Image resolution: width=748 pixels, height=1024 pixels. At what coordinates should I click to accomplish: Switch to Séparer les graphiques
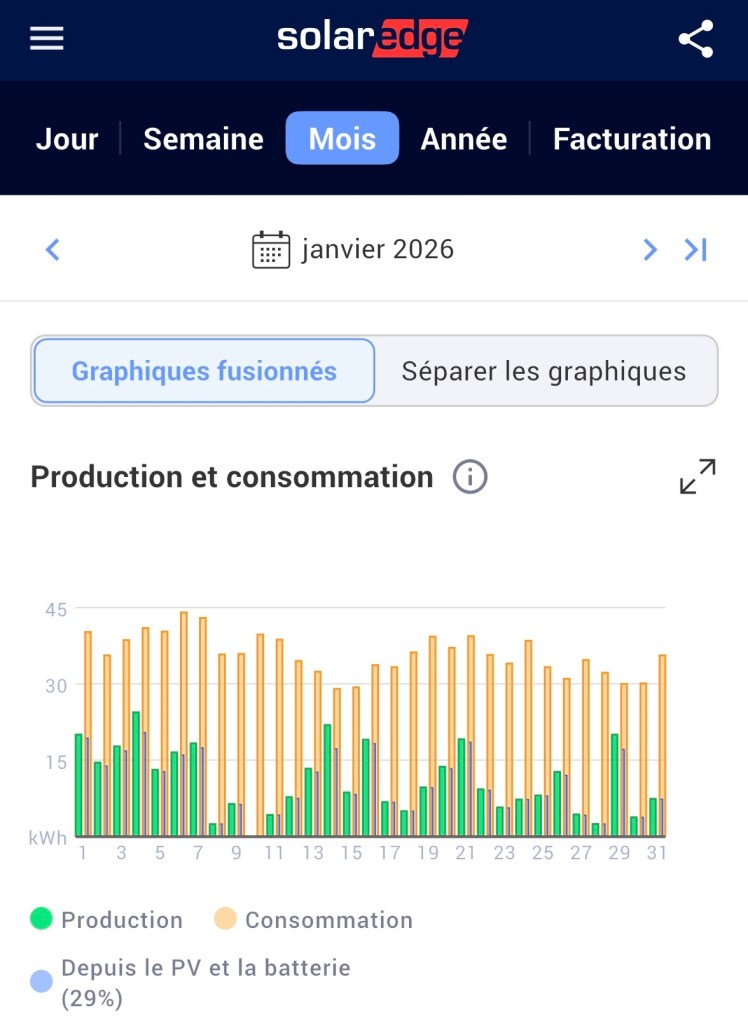tap(544, 371)
